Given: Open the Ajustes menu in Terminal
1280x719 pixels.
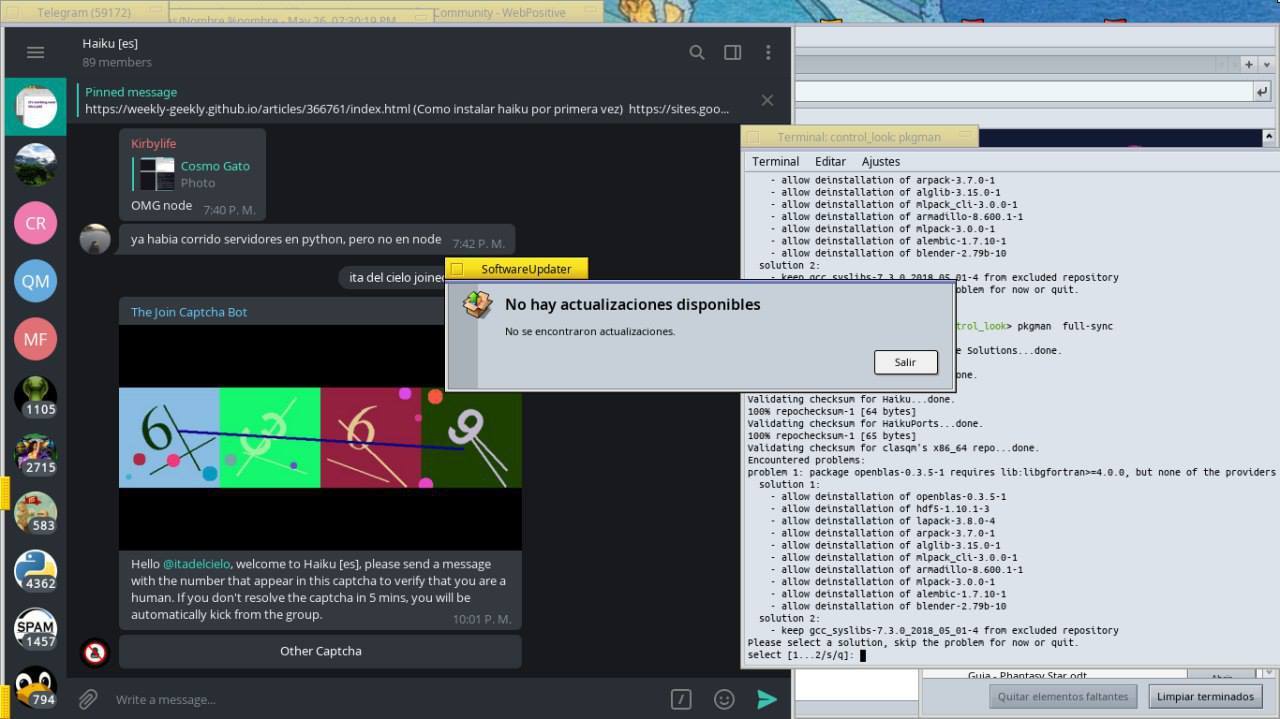Looking at the screenshot, I should coord(880,161).
